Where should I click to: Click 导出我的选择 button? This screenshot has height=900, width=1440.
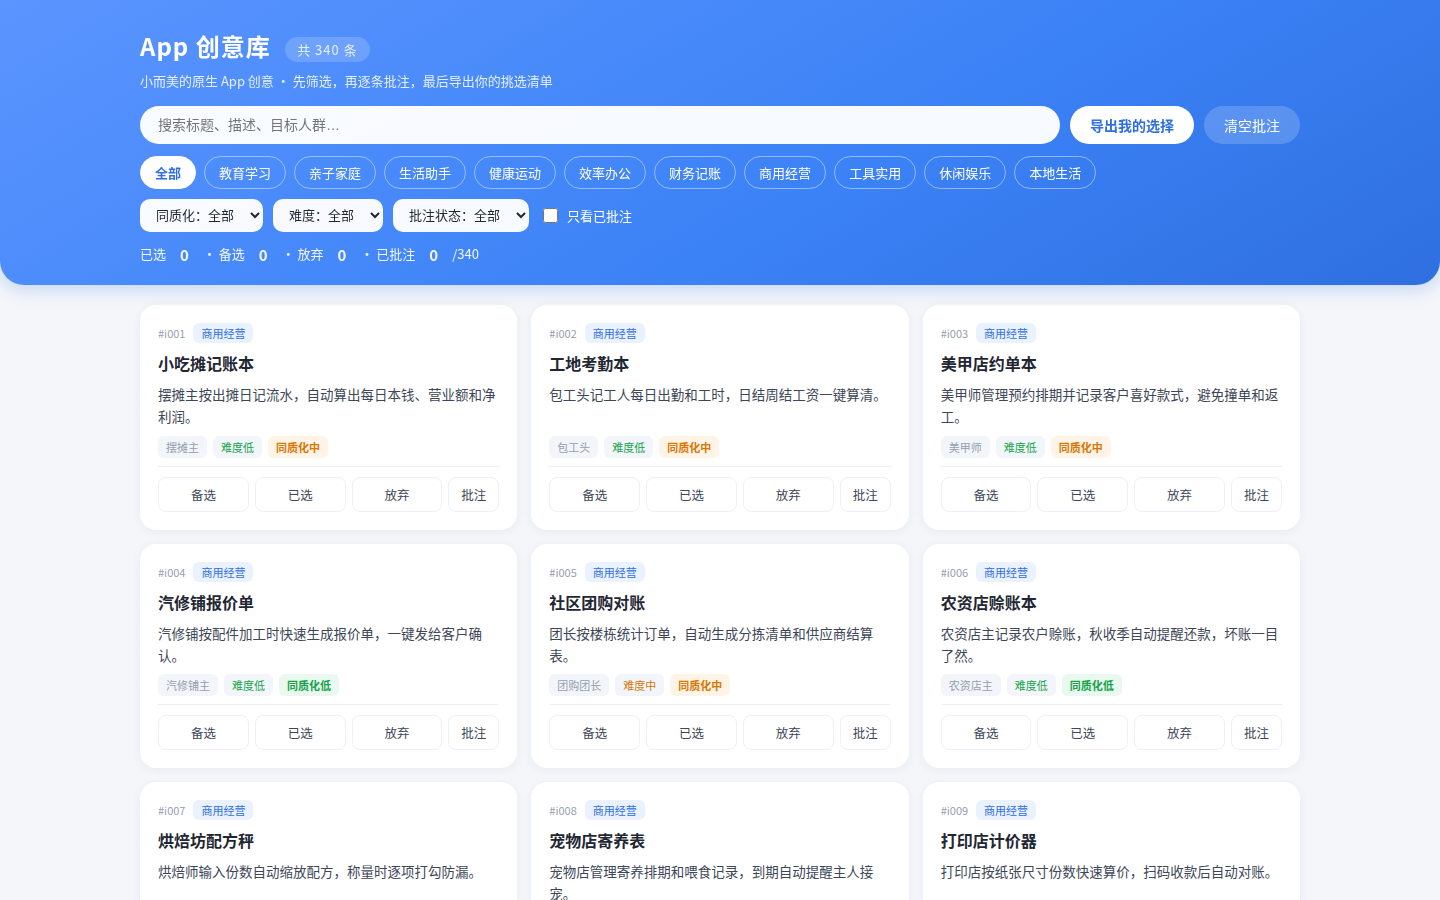point(1132,125)
